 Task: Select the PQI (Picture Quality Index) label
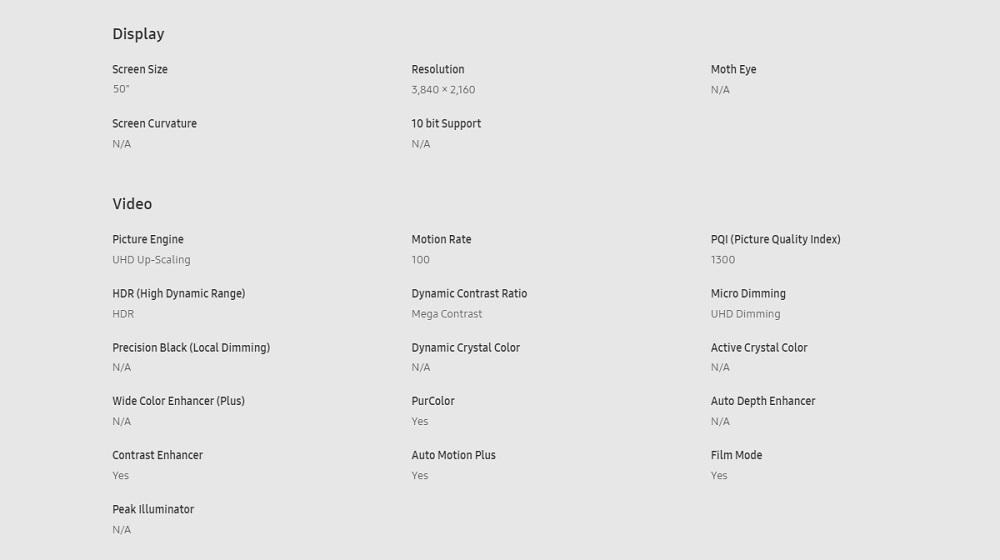776,240
